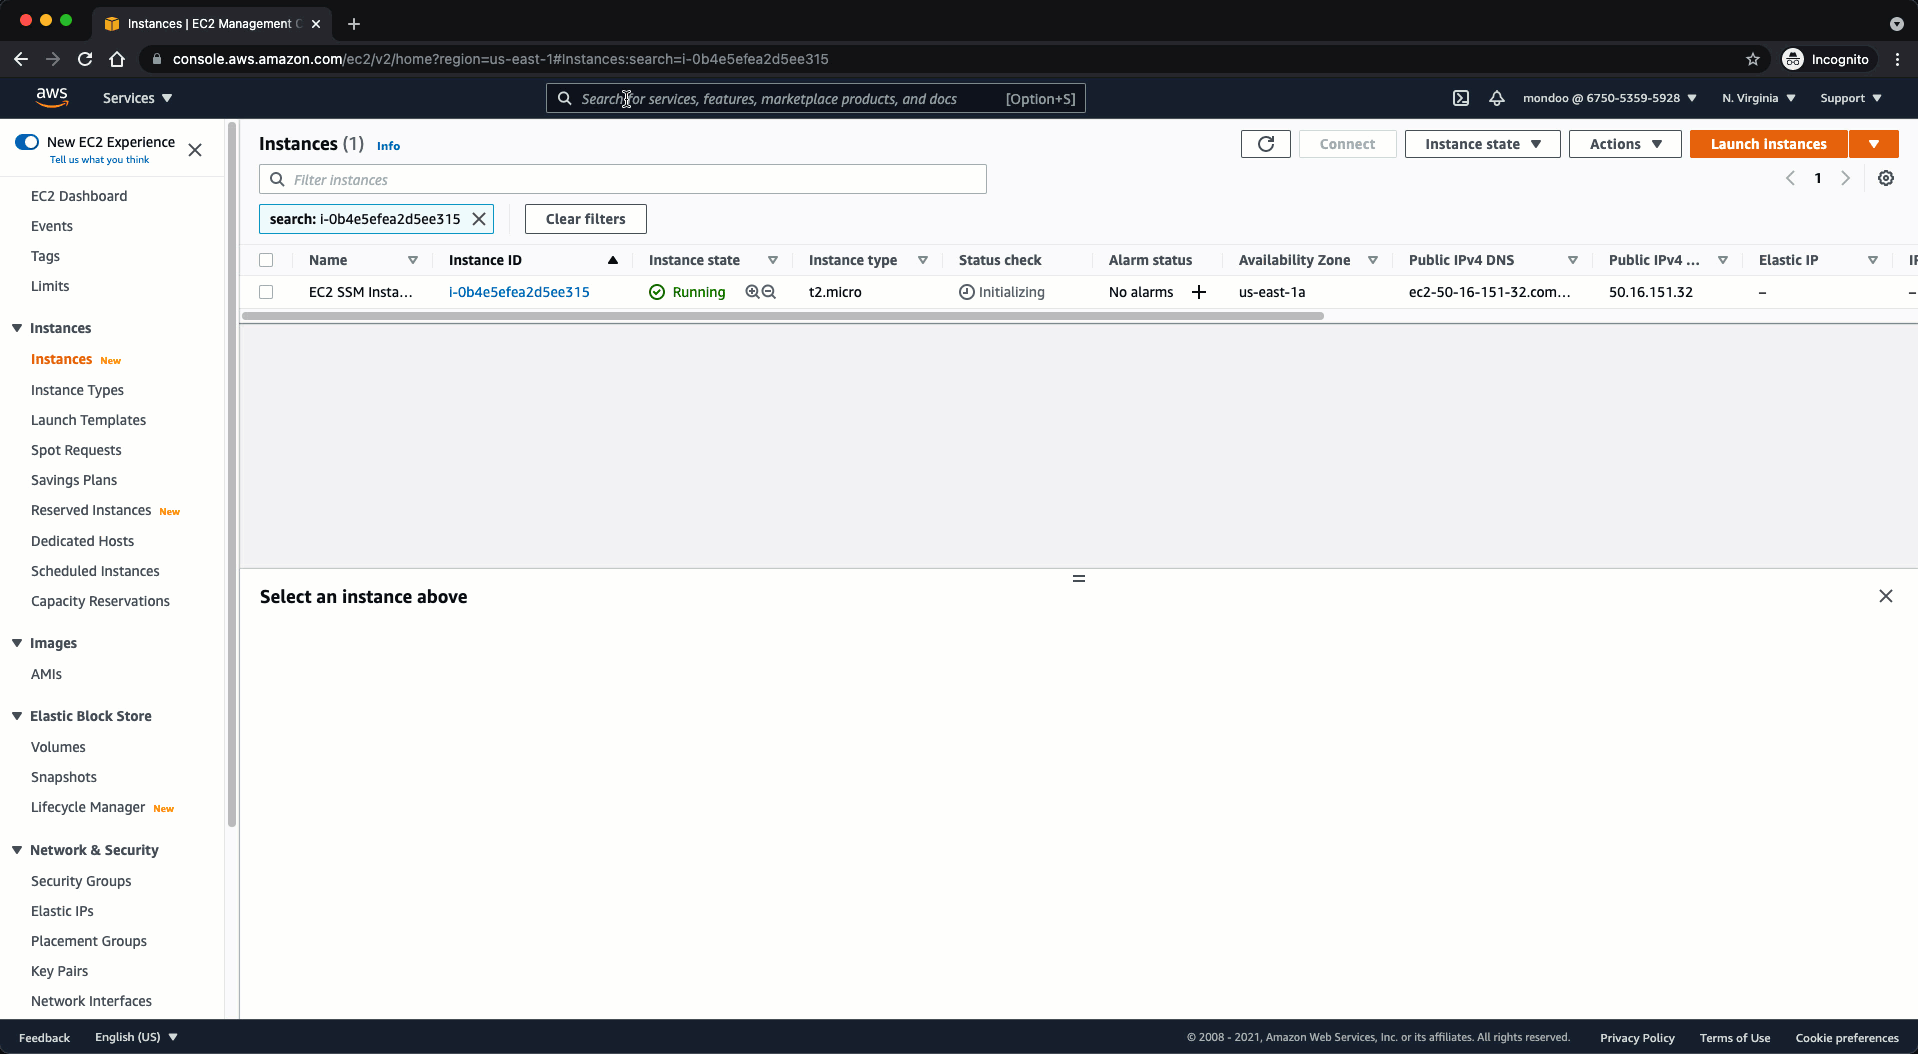Open table preferences via the gear icon

(x=1886, y=178)
